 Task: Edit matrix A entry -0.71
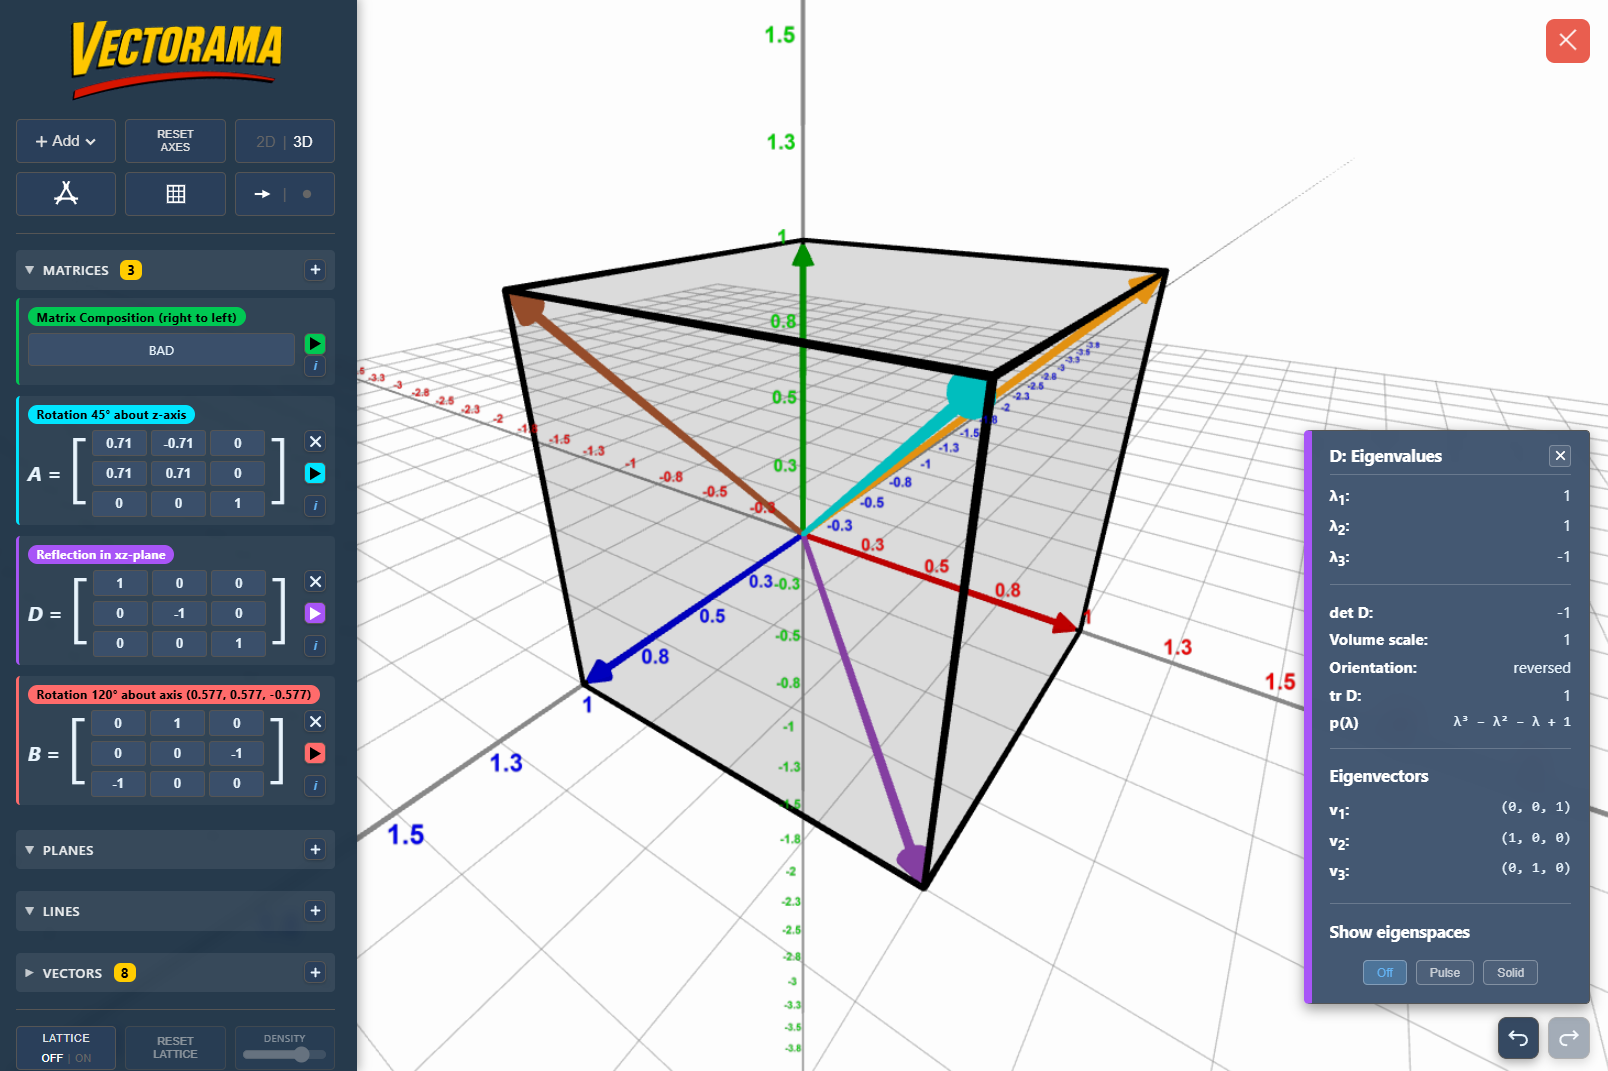[179, 443]
